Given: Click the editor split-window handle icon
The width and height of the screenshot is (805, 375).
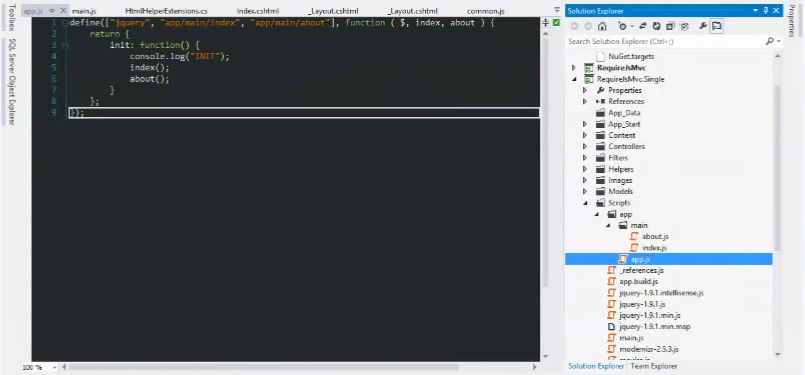Looking at the screenshot, I should pos(546,23).
